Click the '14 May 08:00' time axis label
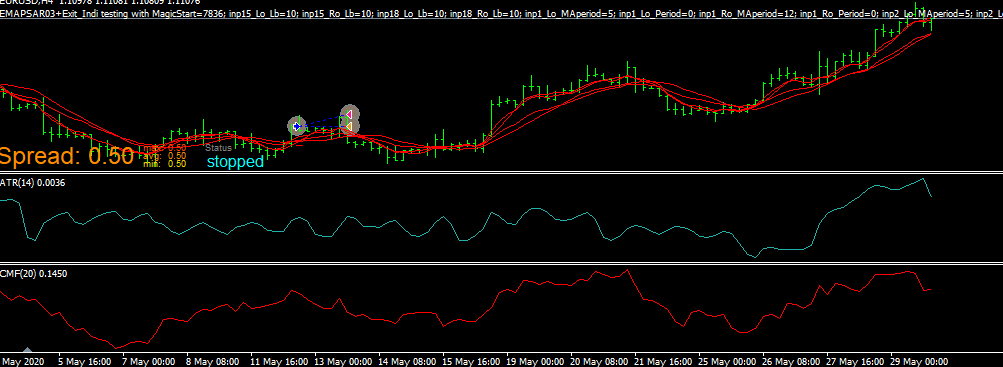Viewport: 1003px width, 367px height. pos(407,361)
